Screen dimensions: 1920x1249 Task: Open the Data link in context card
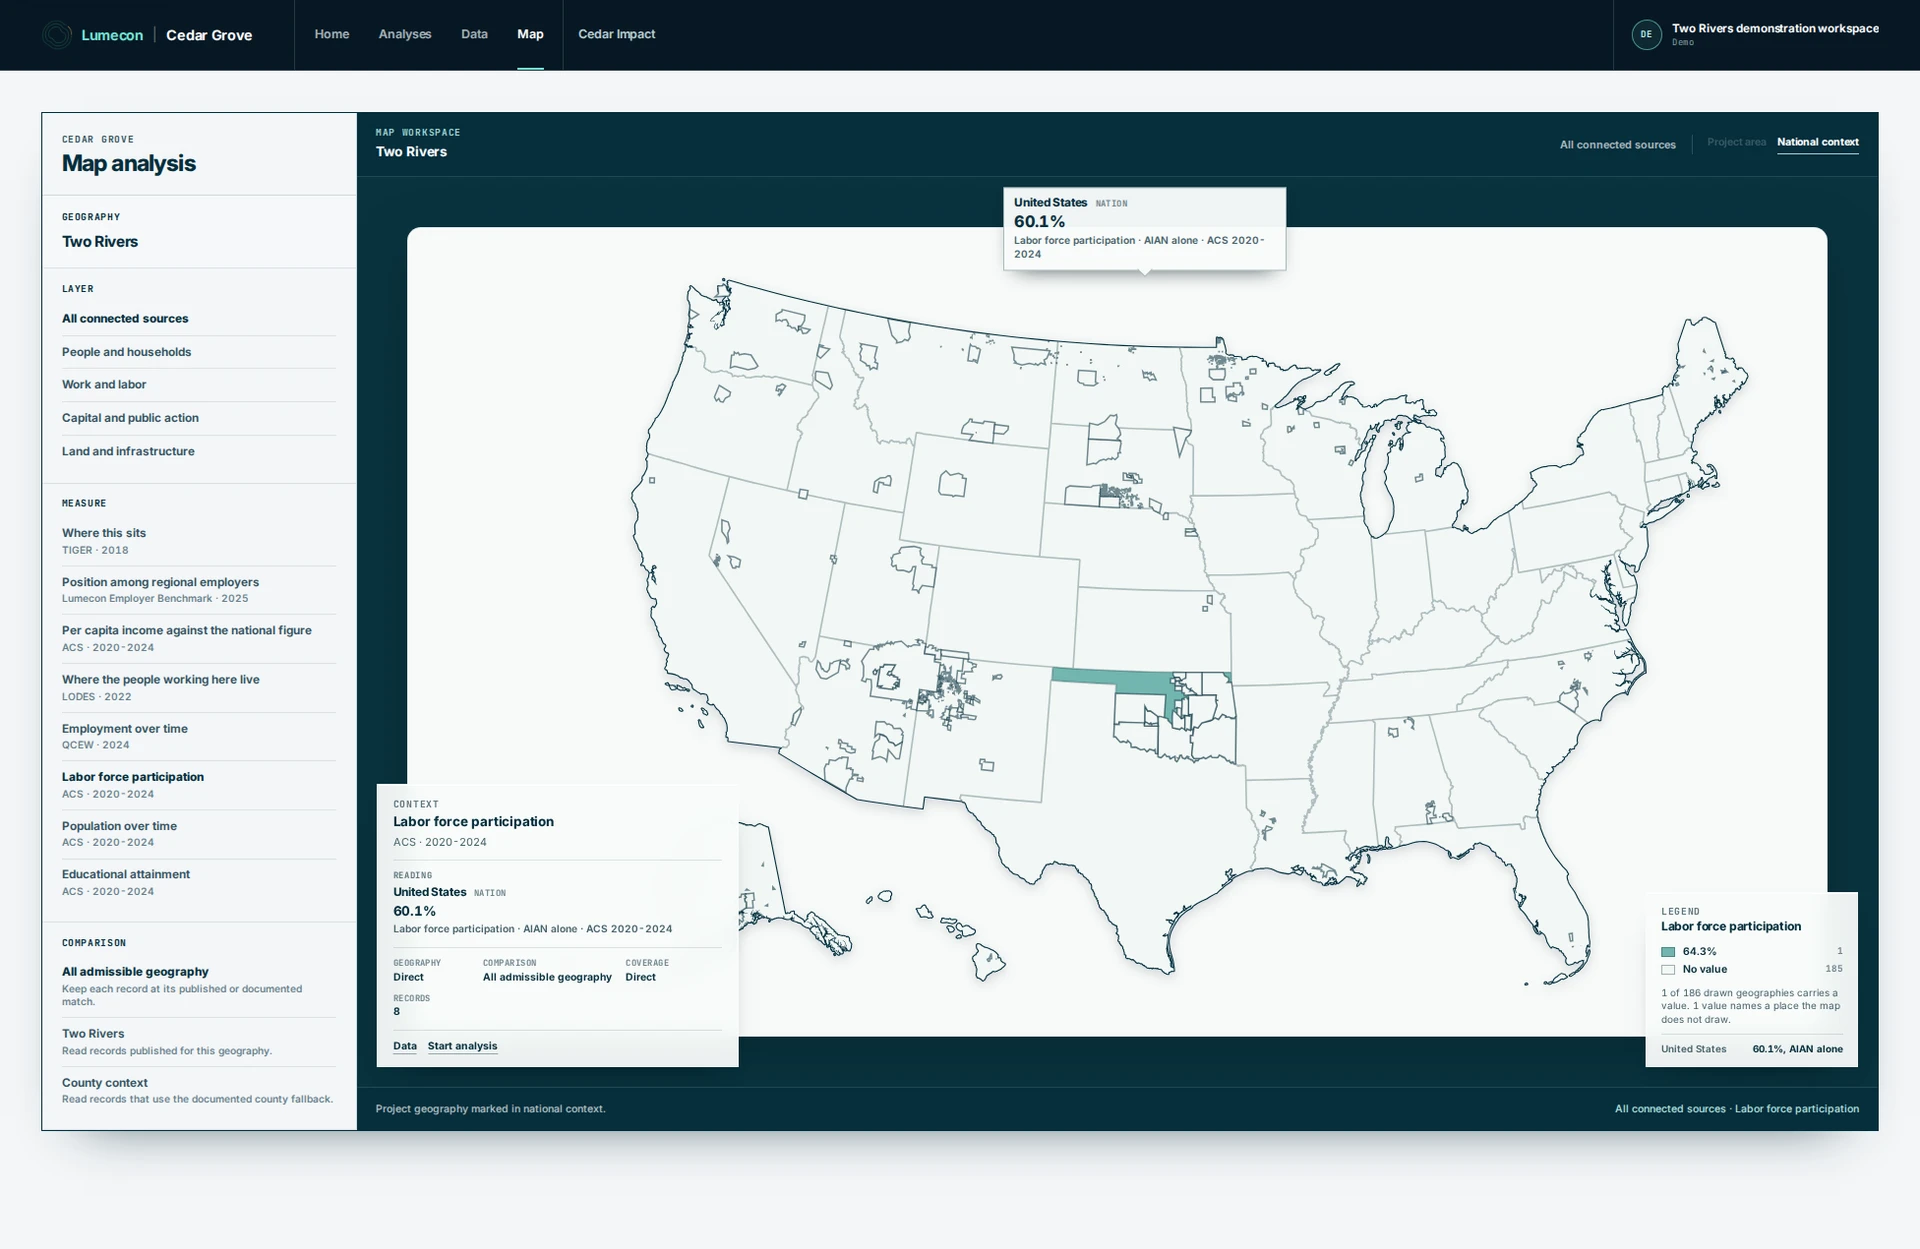pyautogui.click(x=405, y=1046)
